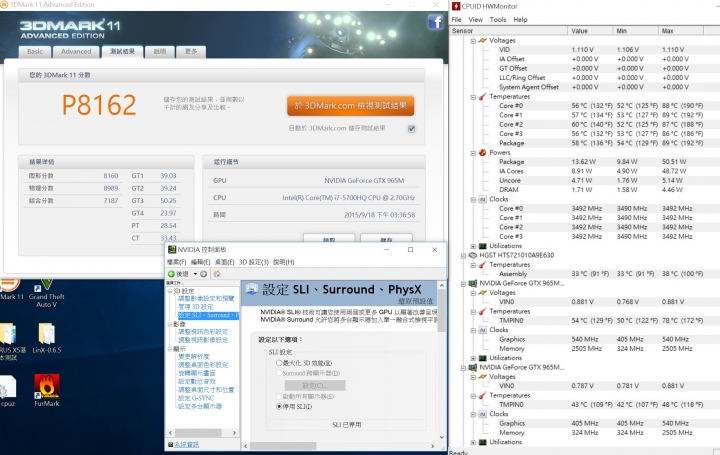Open the Help menu in HWMonitor
This screenshot has height=455, width=720.
520,20
